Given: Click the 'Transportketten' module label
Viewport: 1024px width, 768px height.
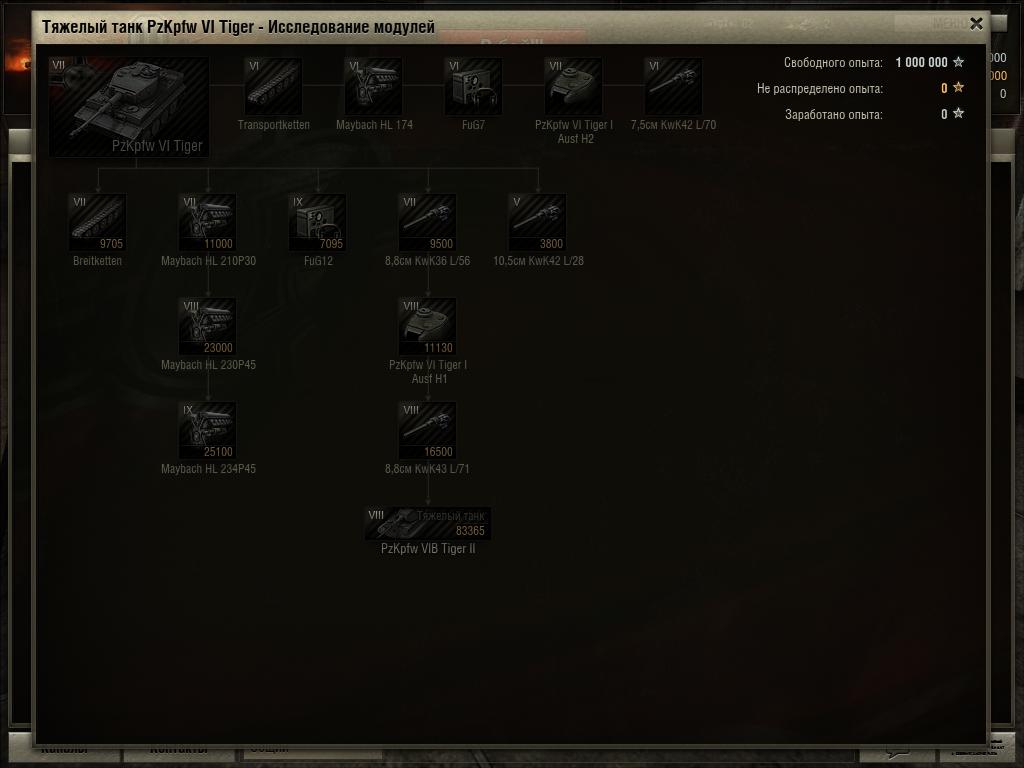Looking at the screenshot, I should (274, 125).
